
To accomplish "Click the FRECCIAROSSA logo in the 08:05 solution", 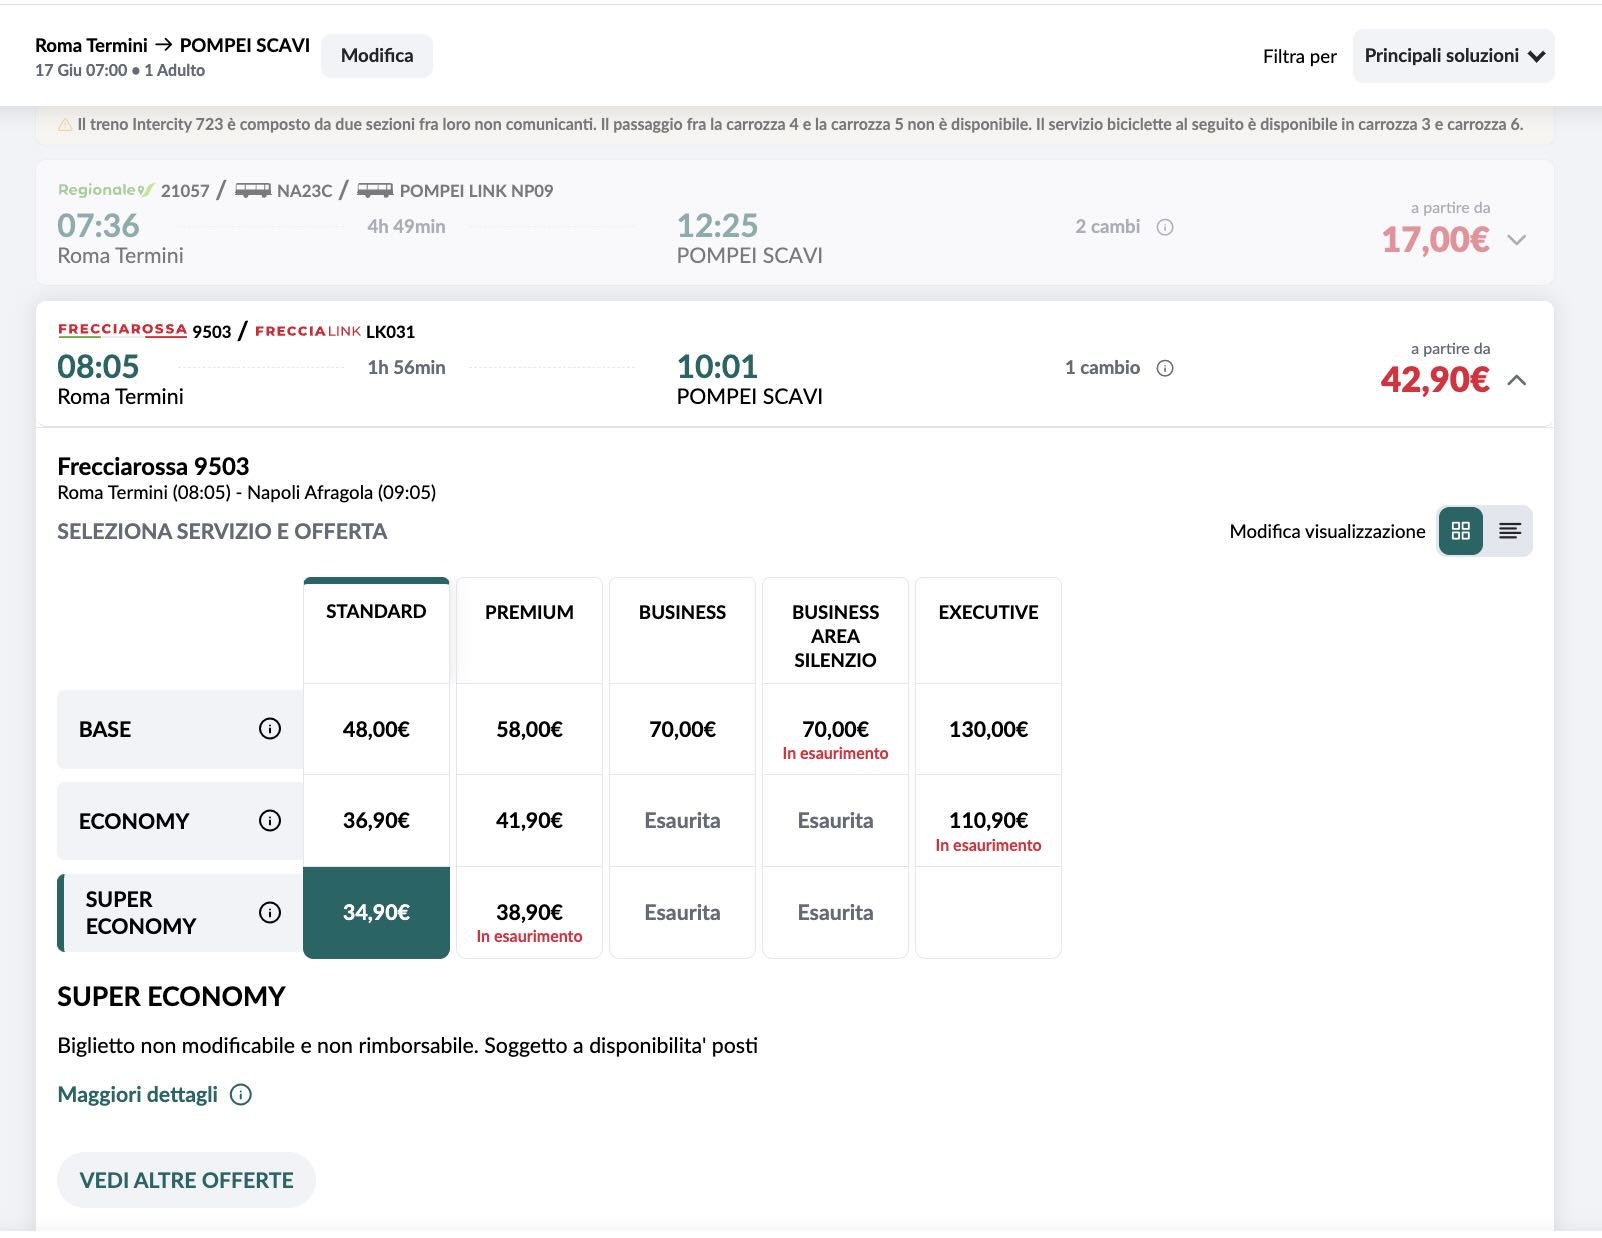I will pyautogui.click(x=122, y=330).
